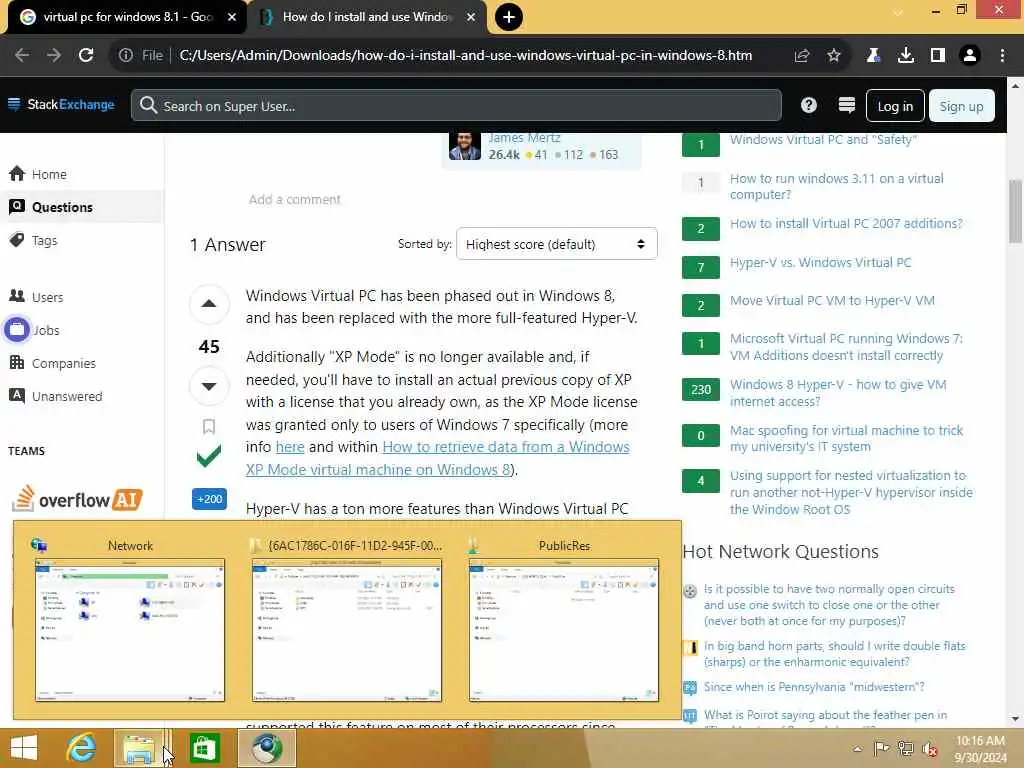1024x768 pixels.
Task: Open the Chrome three-dot menu
Action: click(1002, 56)
